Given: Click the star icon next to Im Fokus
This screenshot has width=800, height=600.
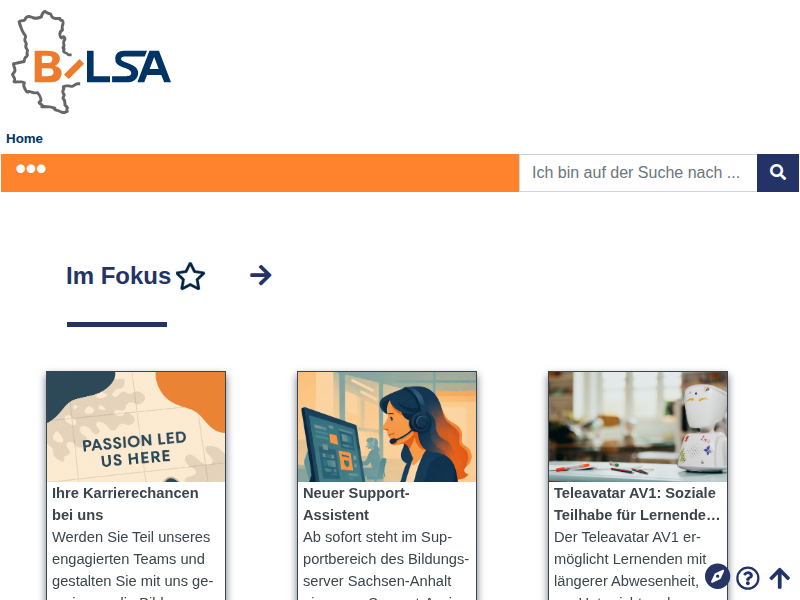Looking at the screenshot, I should [190, 277].
